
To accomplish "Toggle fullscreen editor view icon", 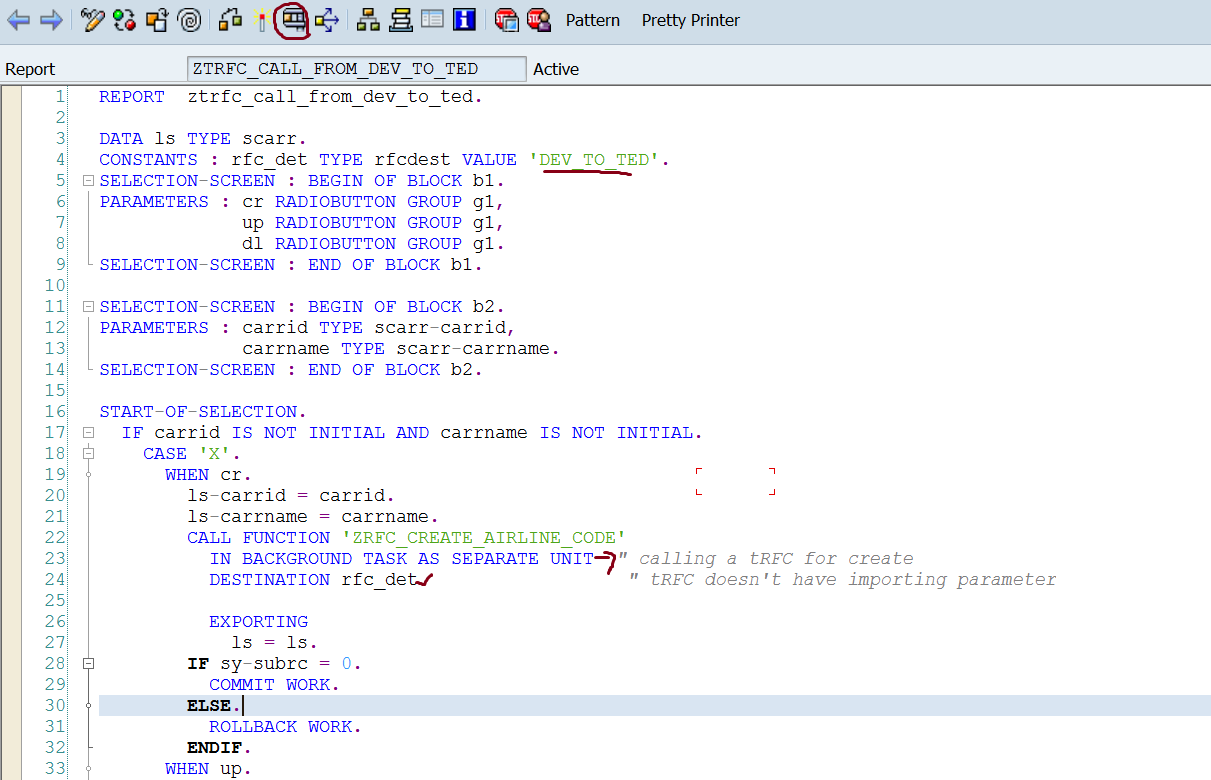I will [x=432, y=19].
